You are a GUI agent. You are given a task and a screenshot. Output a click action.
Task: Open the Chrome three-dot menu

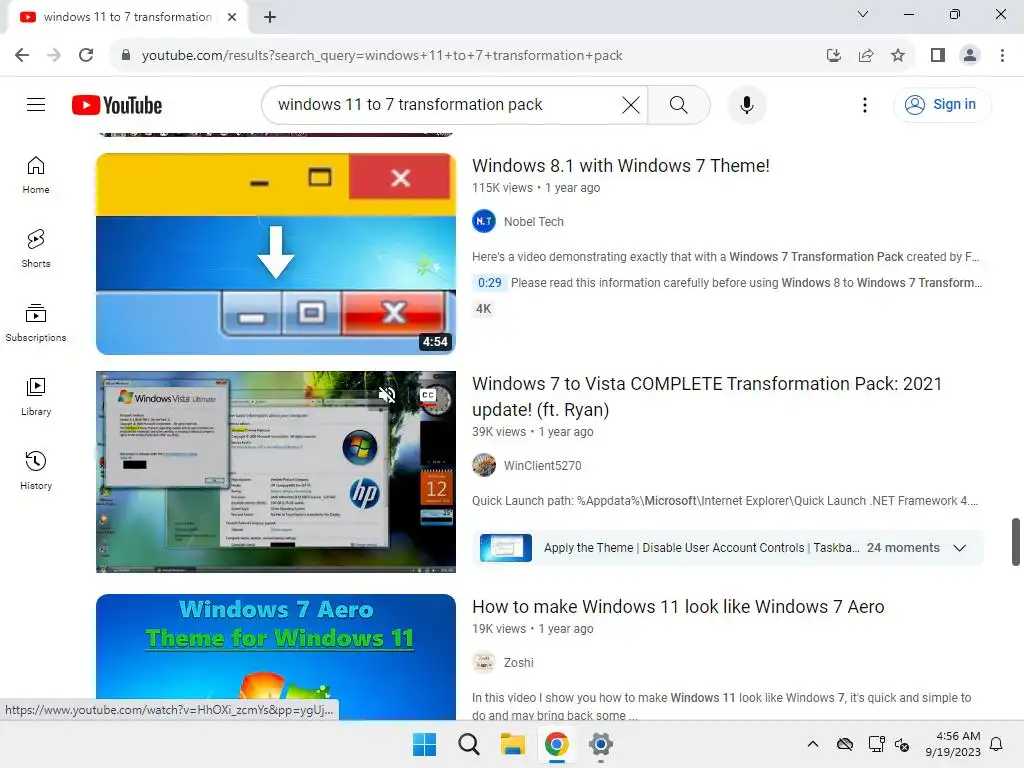coord(1002,55)
